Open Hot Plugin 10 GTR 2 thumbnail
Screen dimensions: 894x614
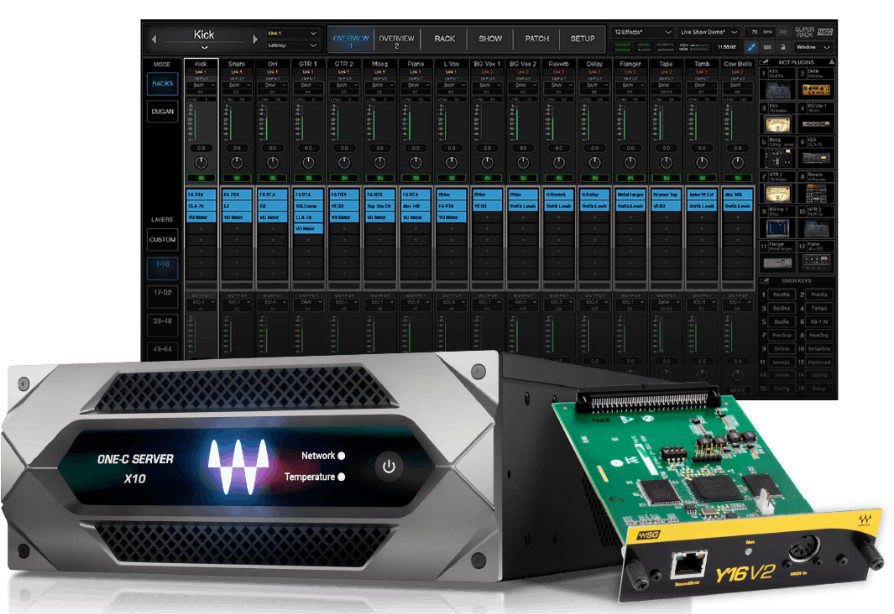[x=816, y=229]
